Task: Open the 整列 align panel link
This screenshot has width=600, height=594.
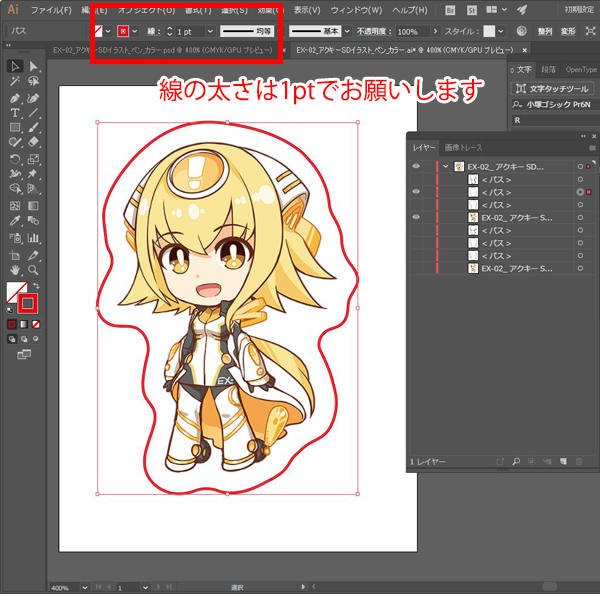Action: pyautogui.click(x=545, y=31)
